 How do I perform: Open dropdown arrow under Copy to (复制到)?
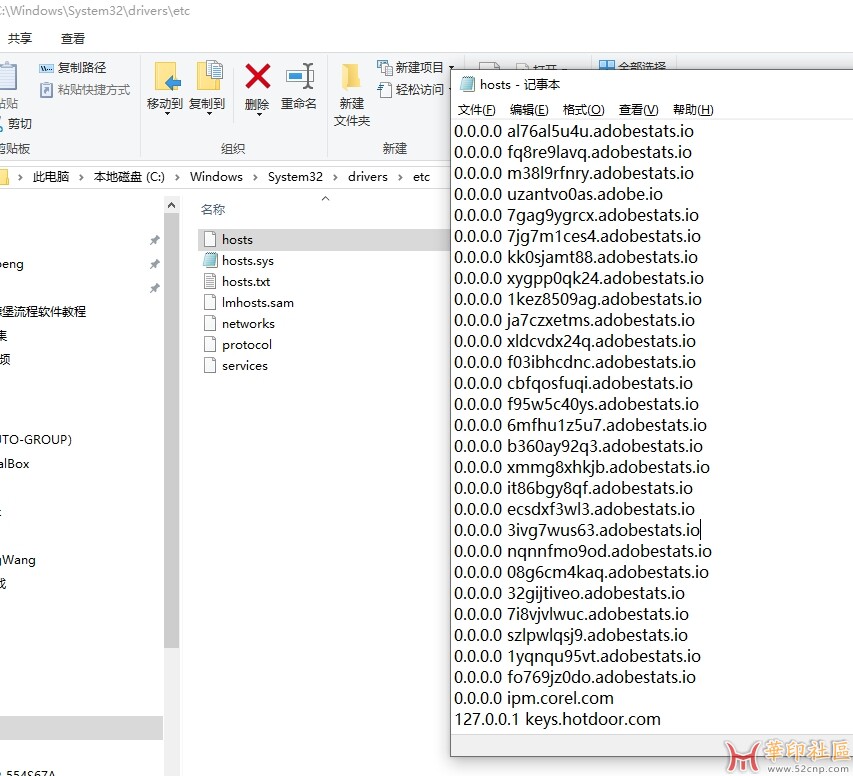[x=209, y=114]
